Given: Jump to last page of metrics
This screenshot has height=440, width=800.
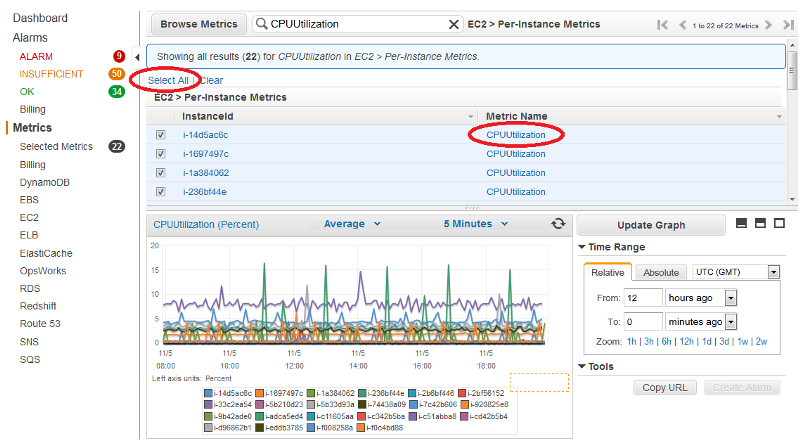Looking at the screenshot, I should click(788, 25).
